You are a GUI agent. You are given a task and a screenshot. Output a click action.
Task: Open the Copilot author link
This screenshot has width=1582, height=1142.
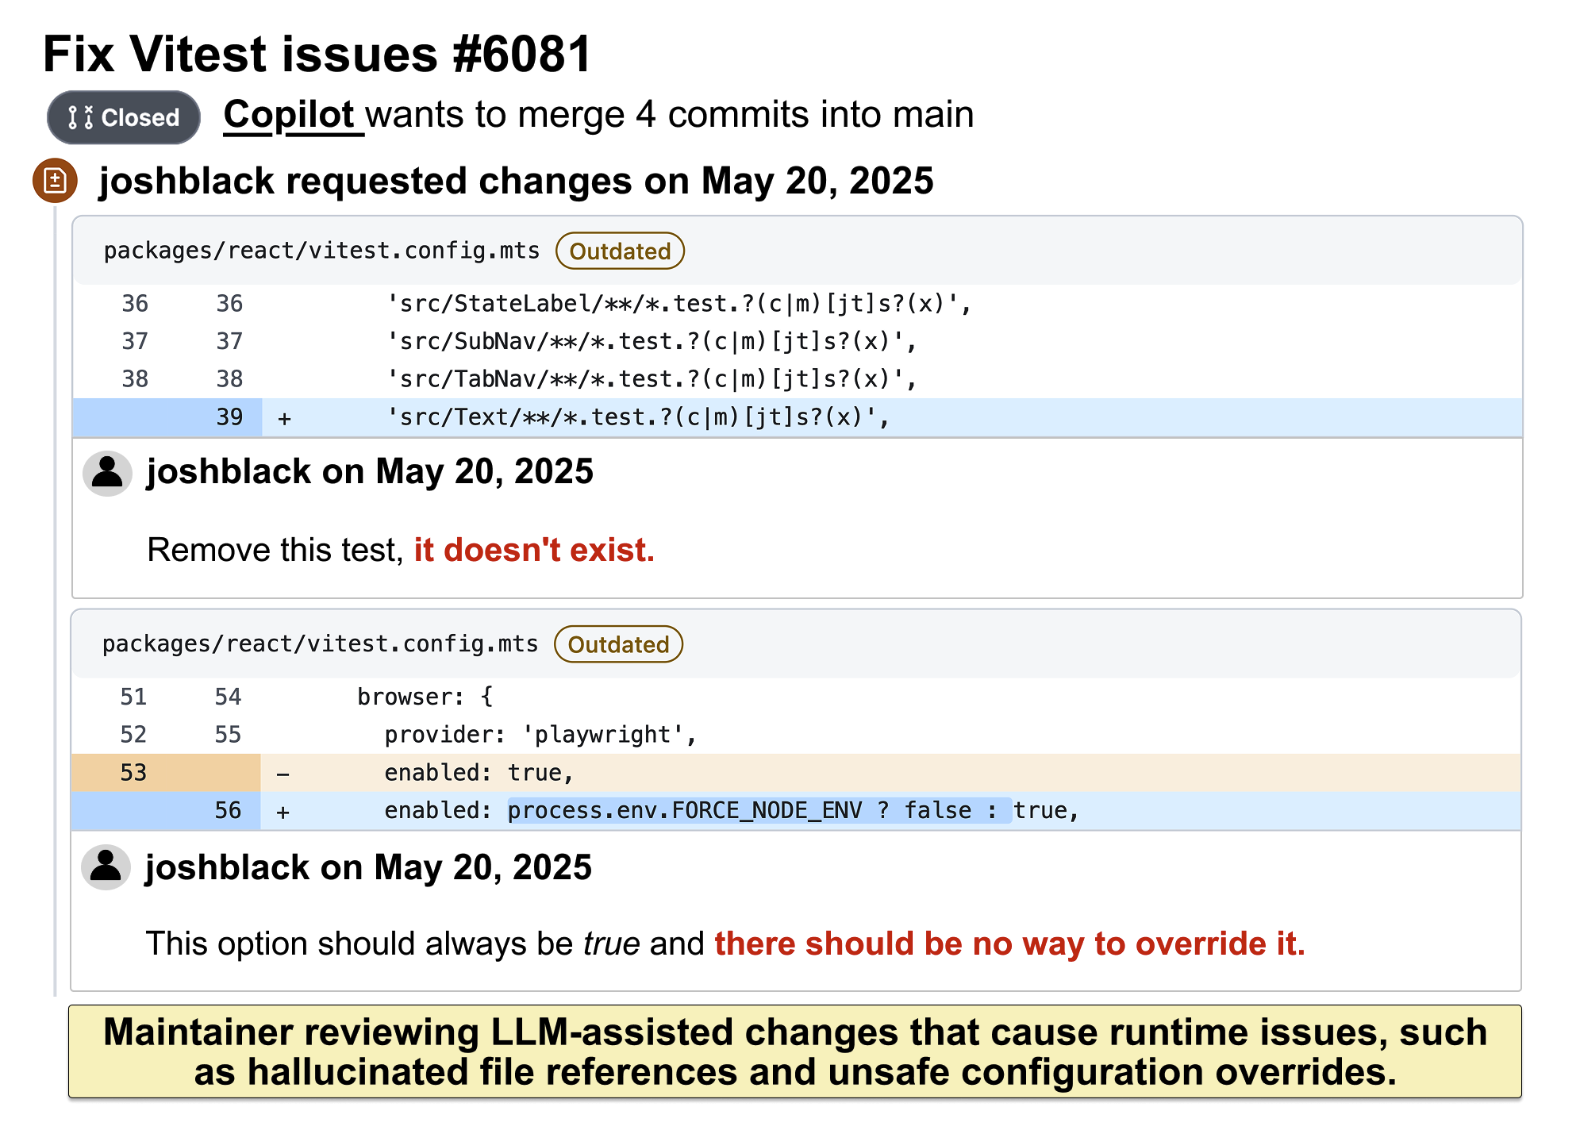click(289, 115)
